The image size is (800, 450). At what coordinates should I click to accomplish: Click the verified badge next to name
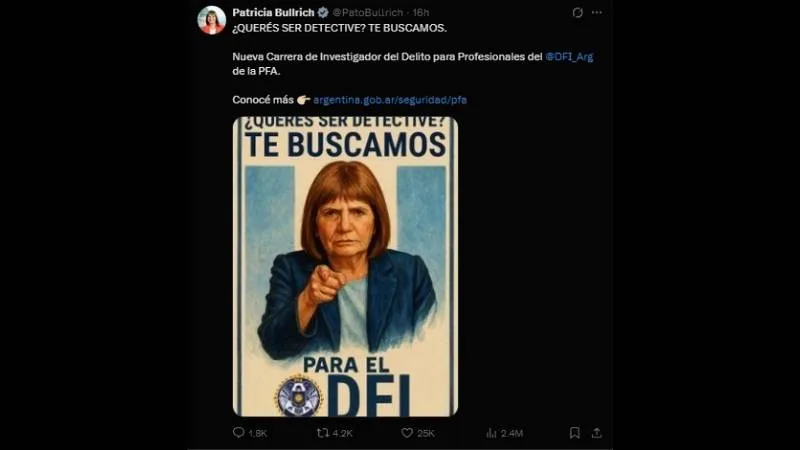(323, 12)
